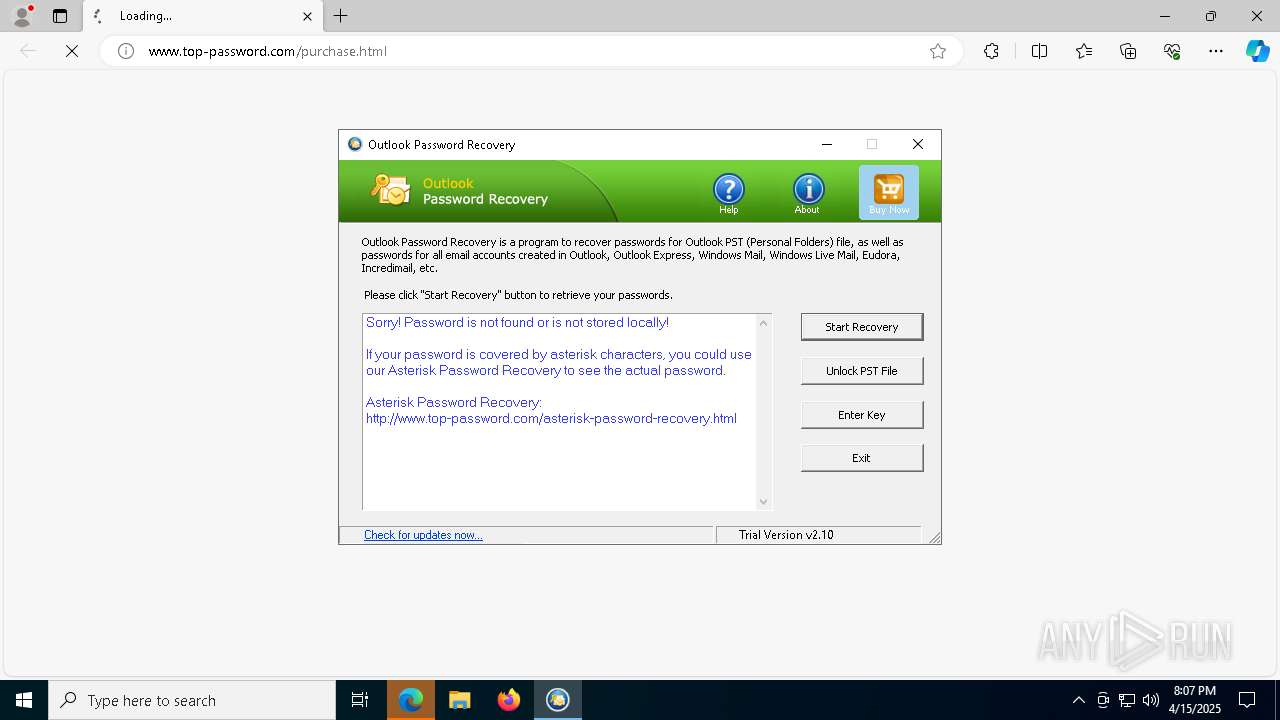Open browser Collections icon

point(1128,51)
